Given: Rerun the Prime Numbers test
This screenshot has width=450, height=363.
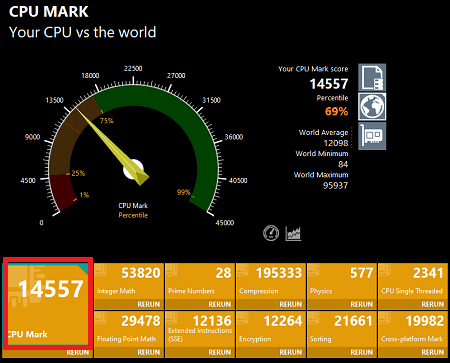Looking at the screenshot, I should pos(220,304).
